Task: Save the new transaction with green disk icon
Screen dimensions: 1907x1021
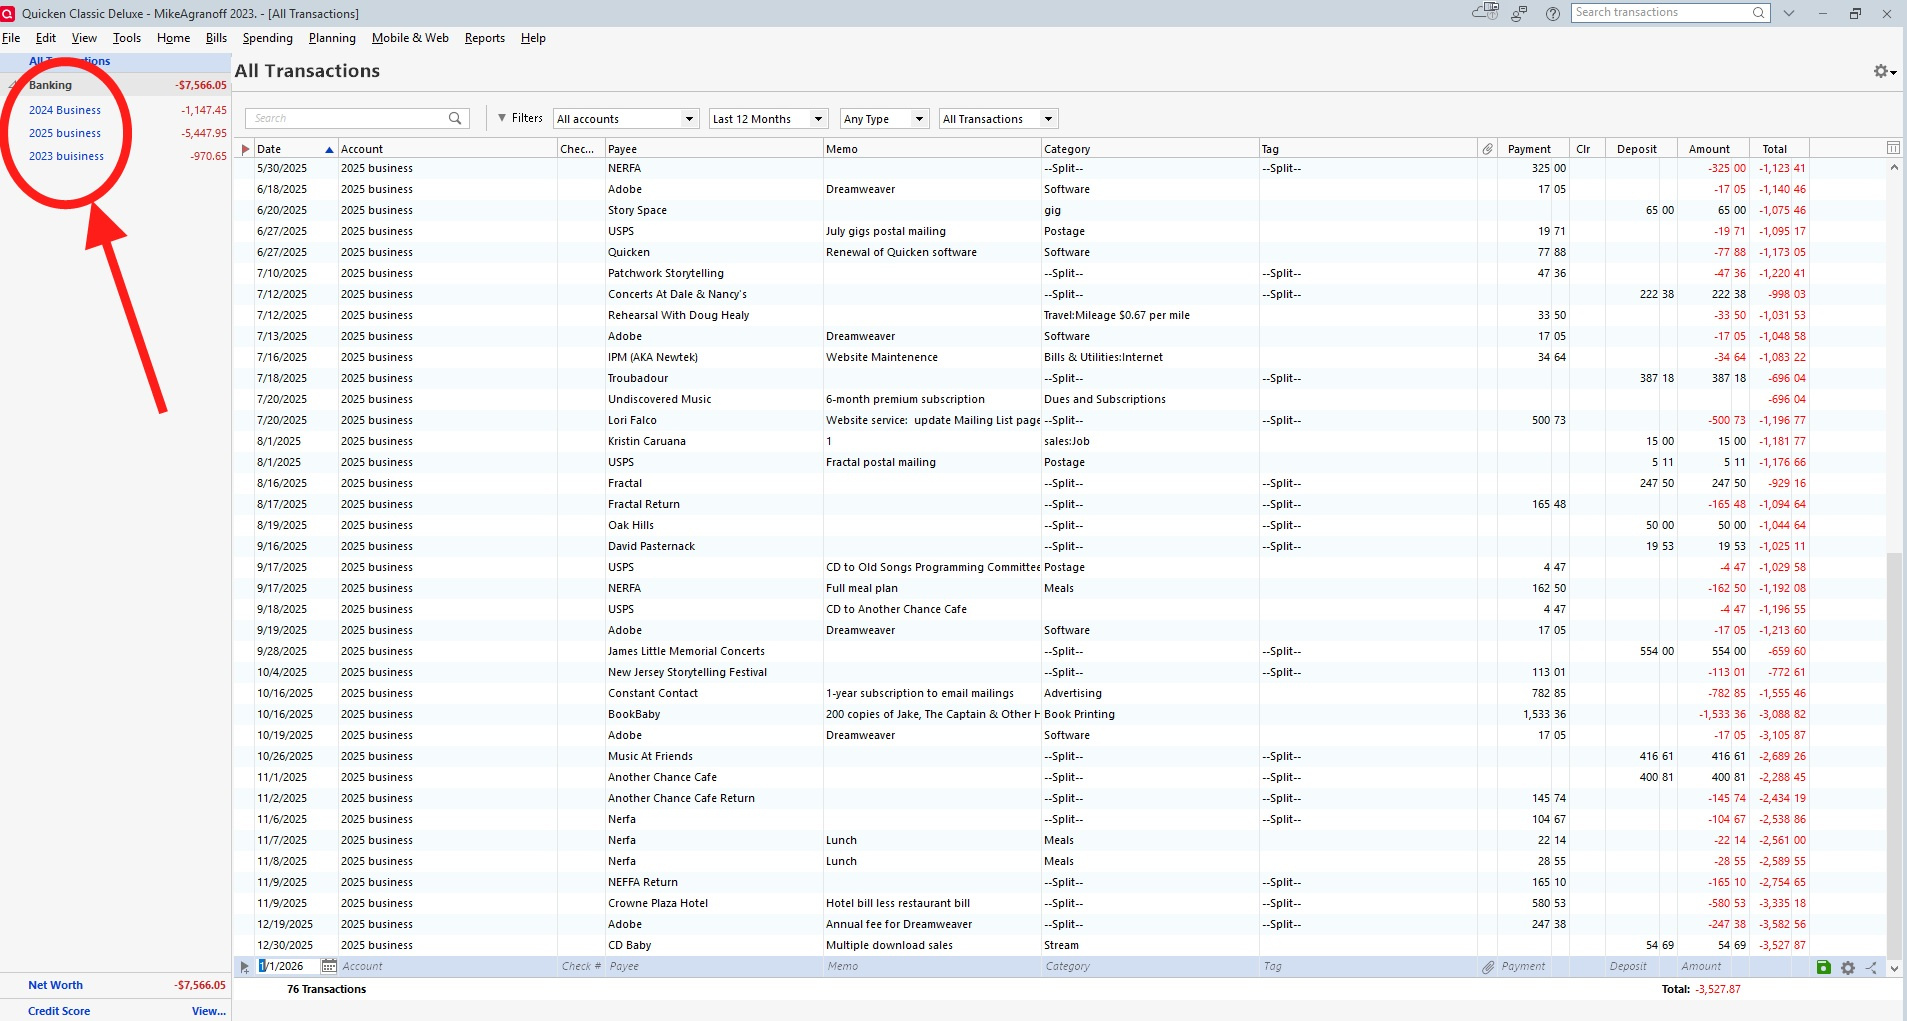Action: point(1823,967)
